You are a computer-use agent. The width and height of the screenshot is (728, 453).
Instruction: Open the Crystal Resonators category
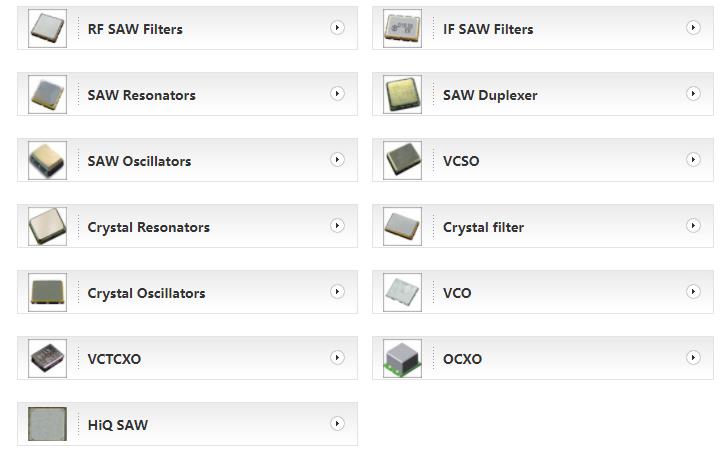point(148,227)
